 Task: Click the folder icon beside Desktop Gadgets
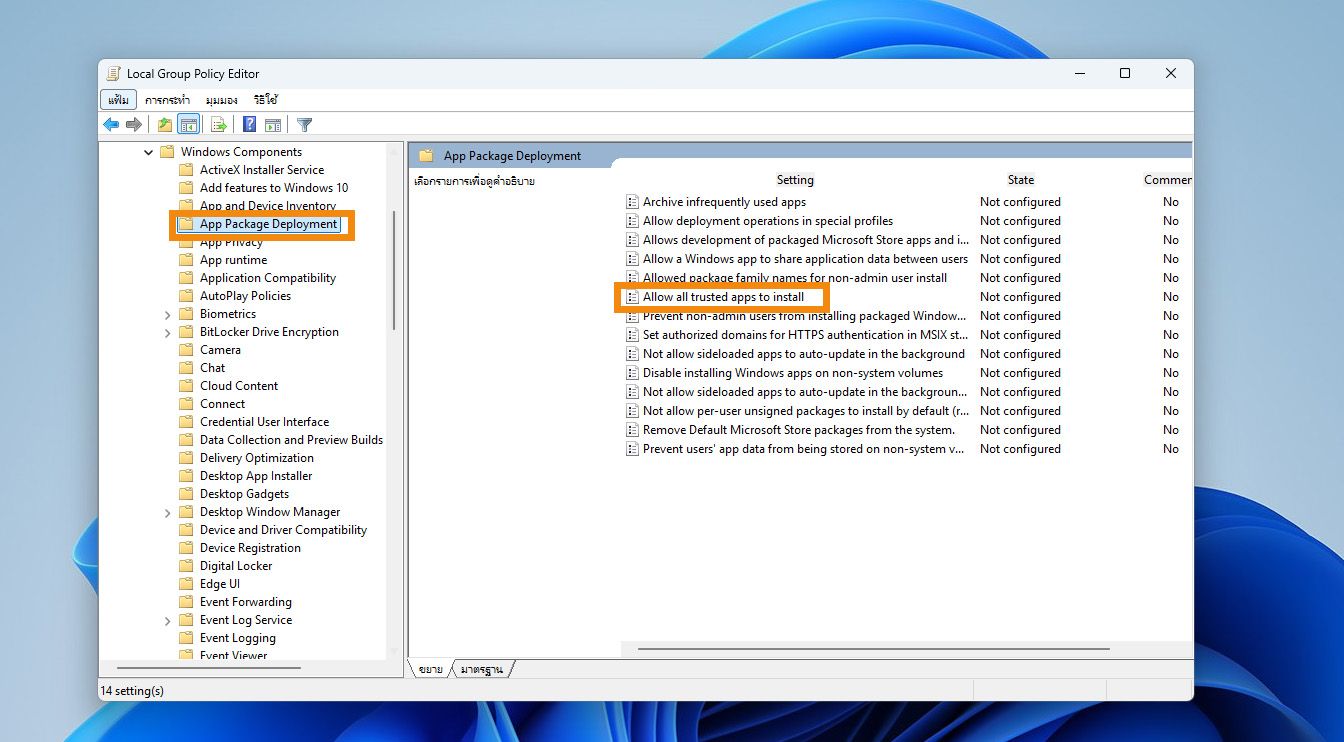(x=186, y=494)
